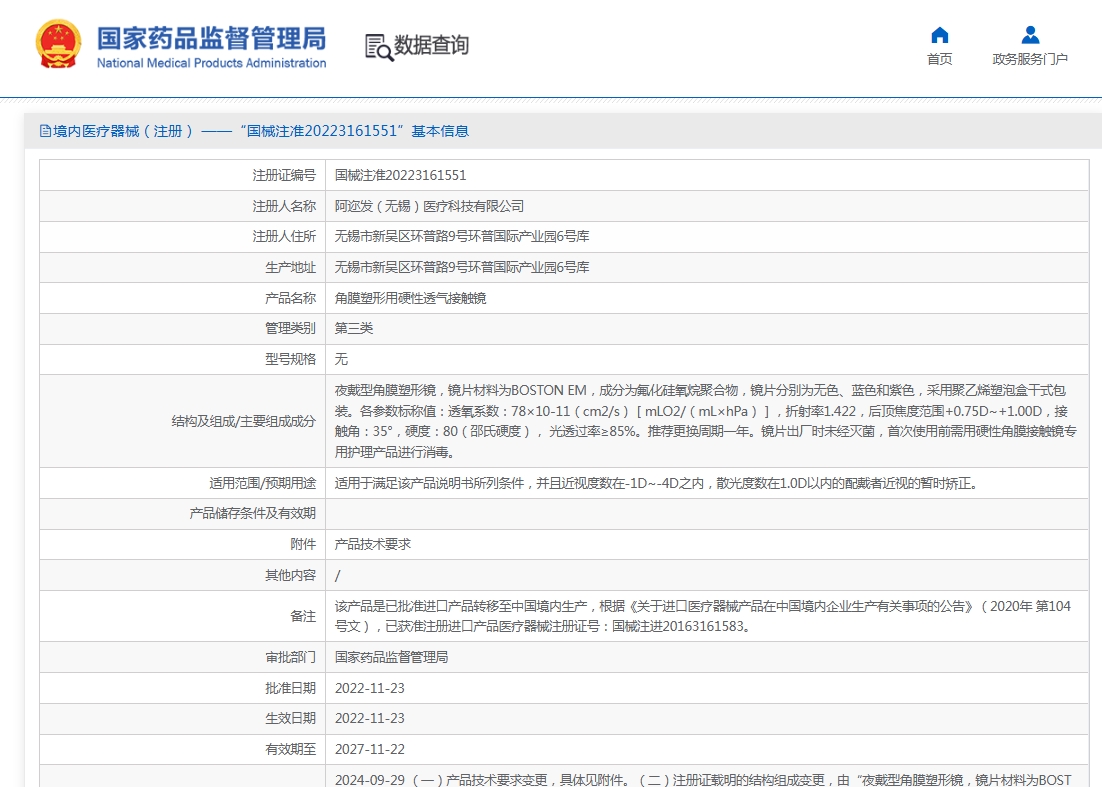Open 政务服务门户 person icon

coord(1030,35)
